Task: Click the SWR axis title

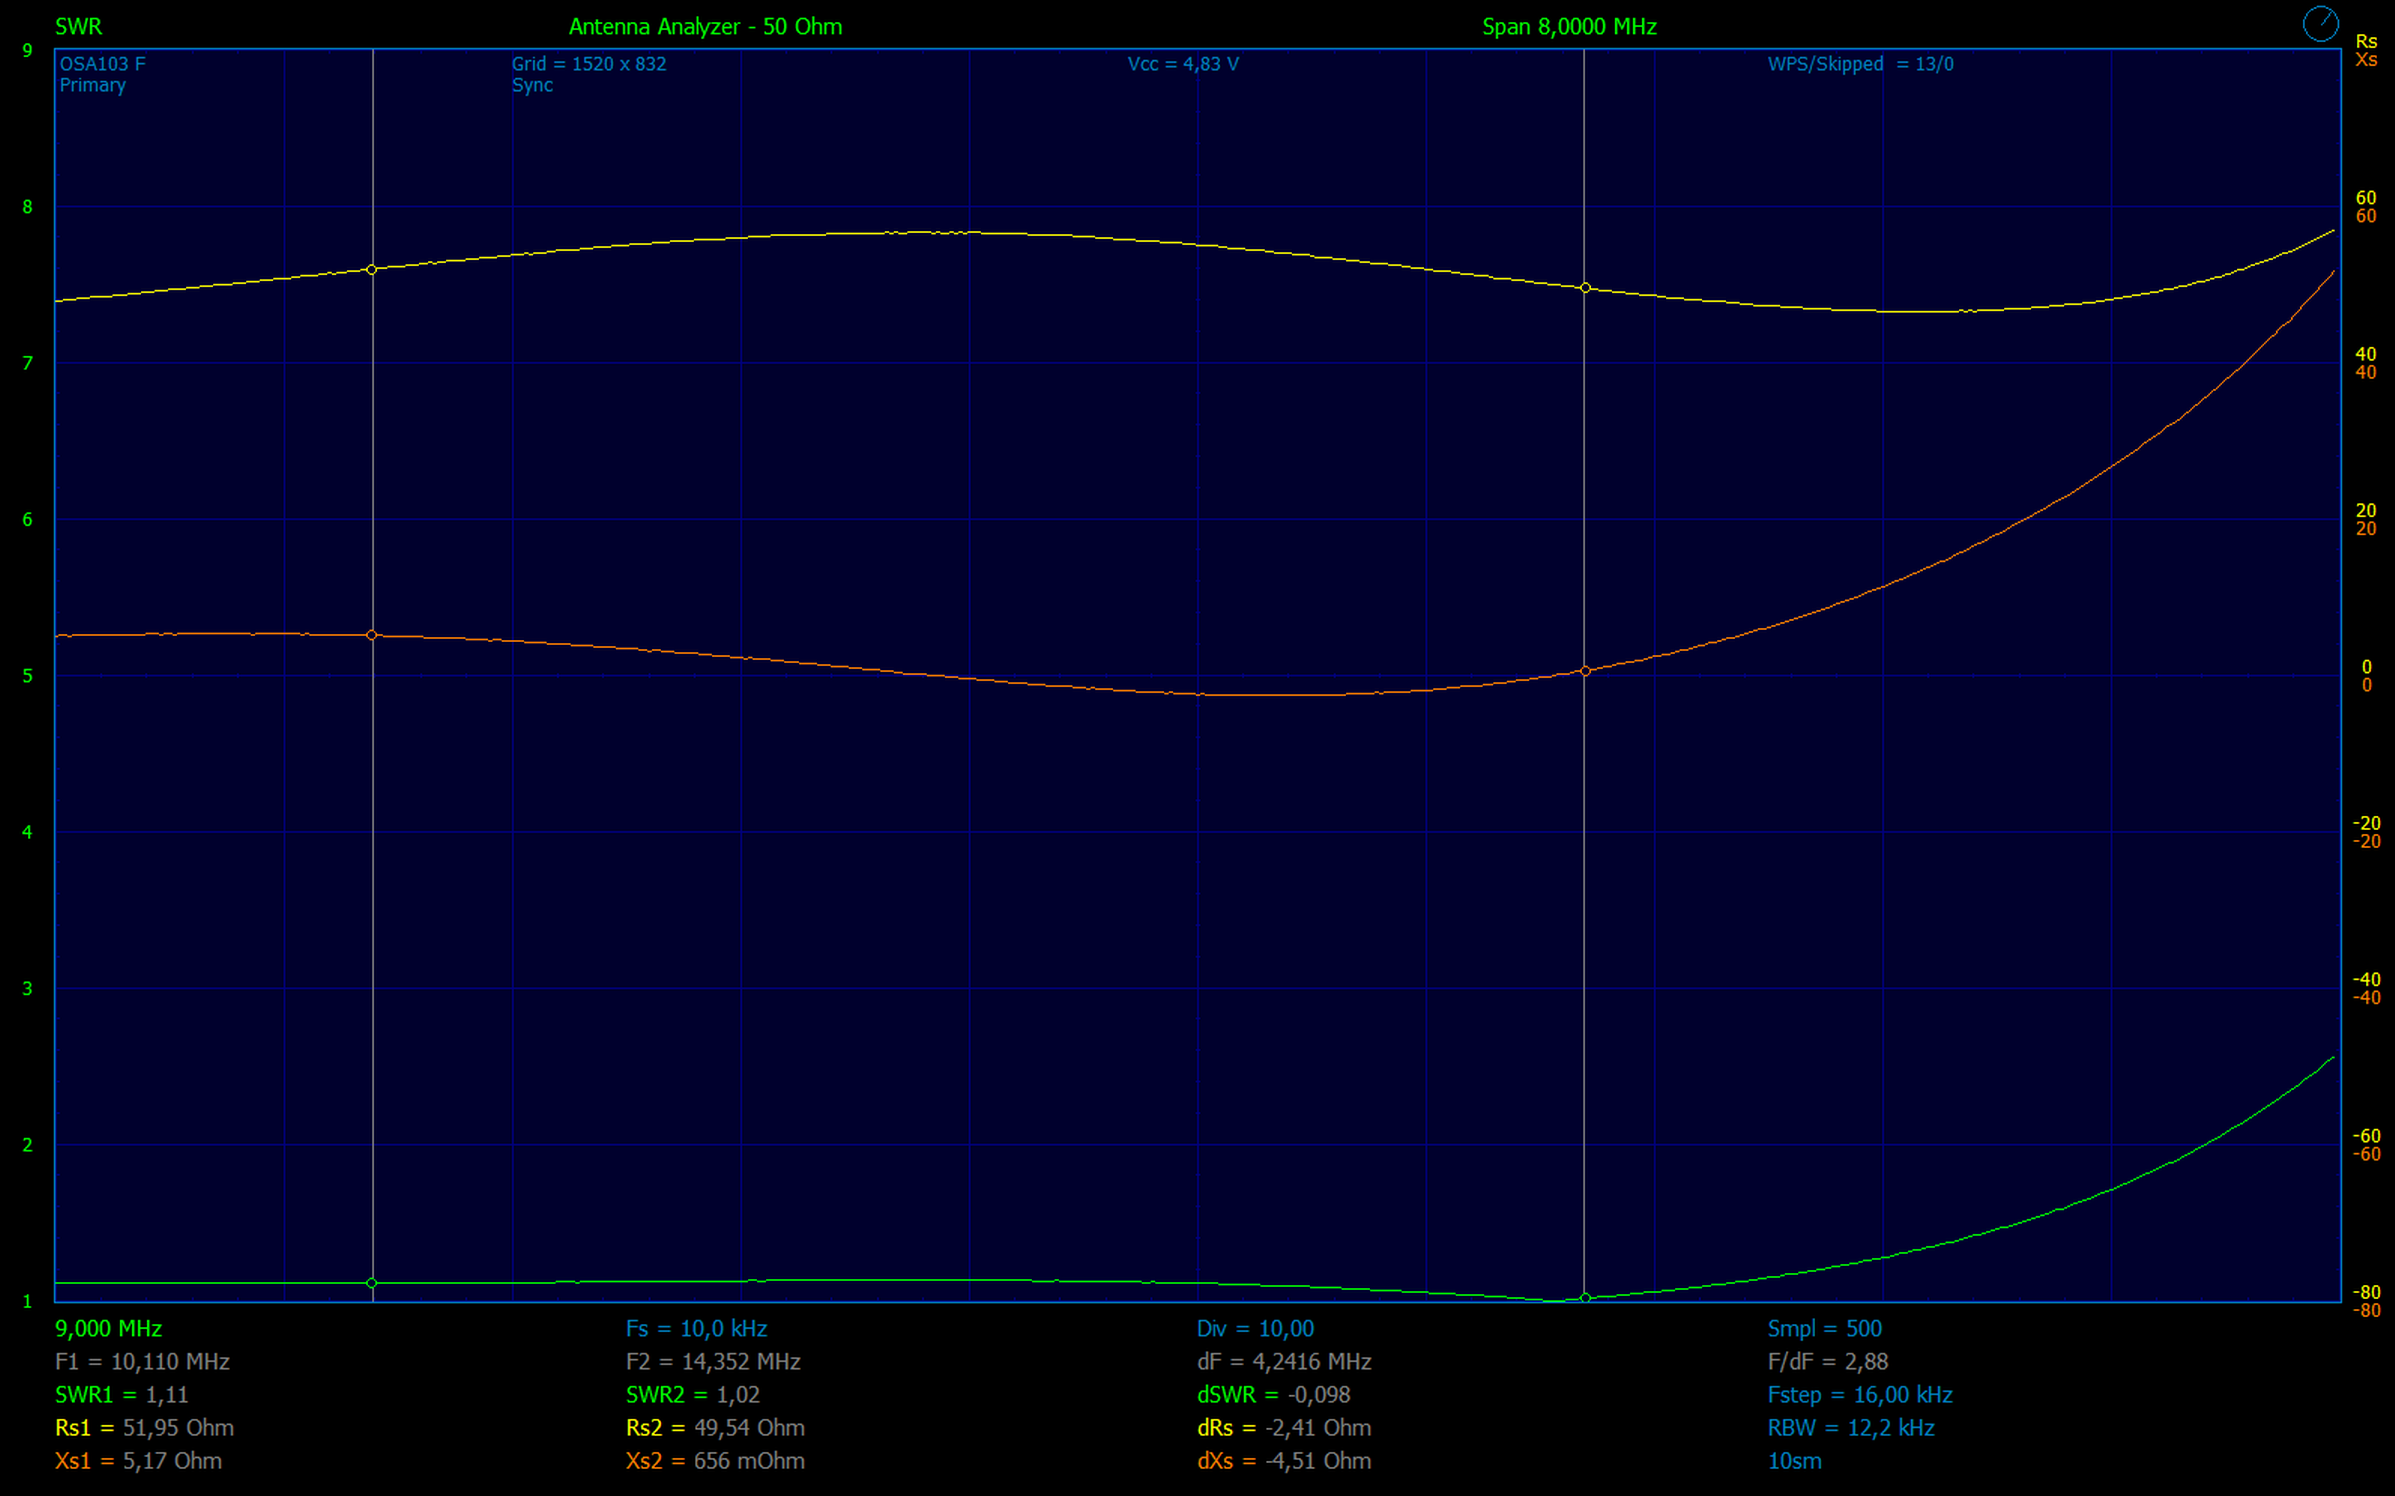Action: click(78, 27)
